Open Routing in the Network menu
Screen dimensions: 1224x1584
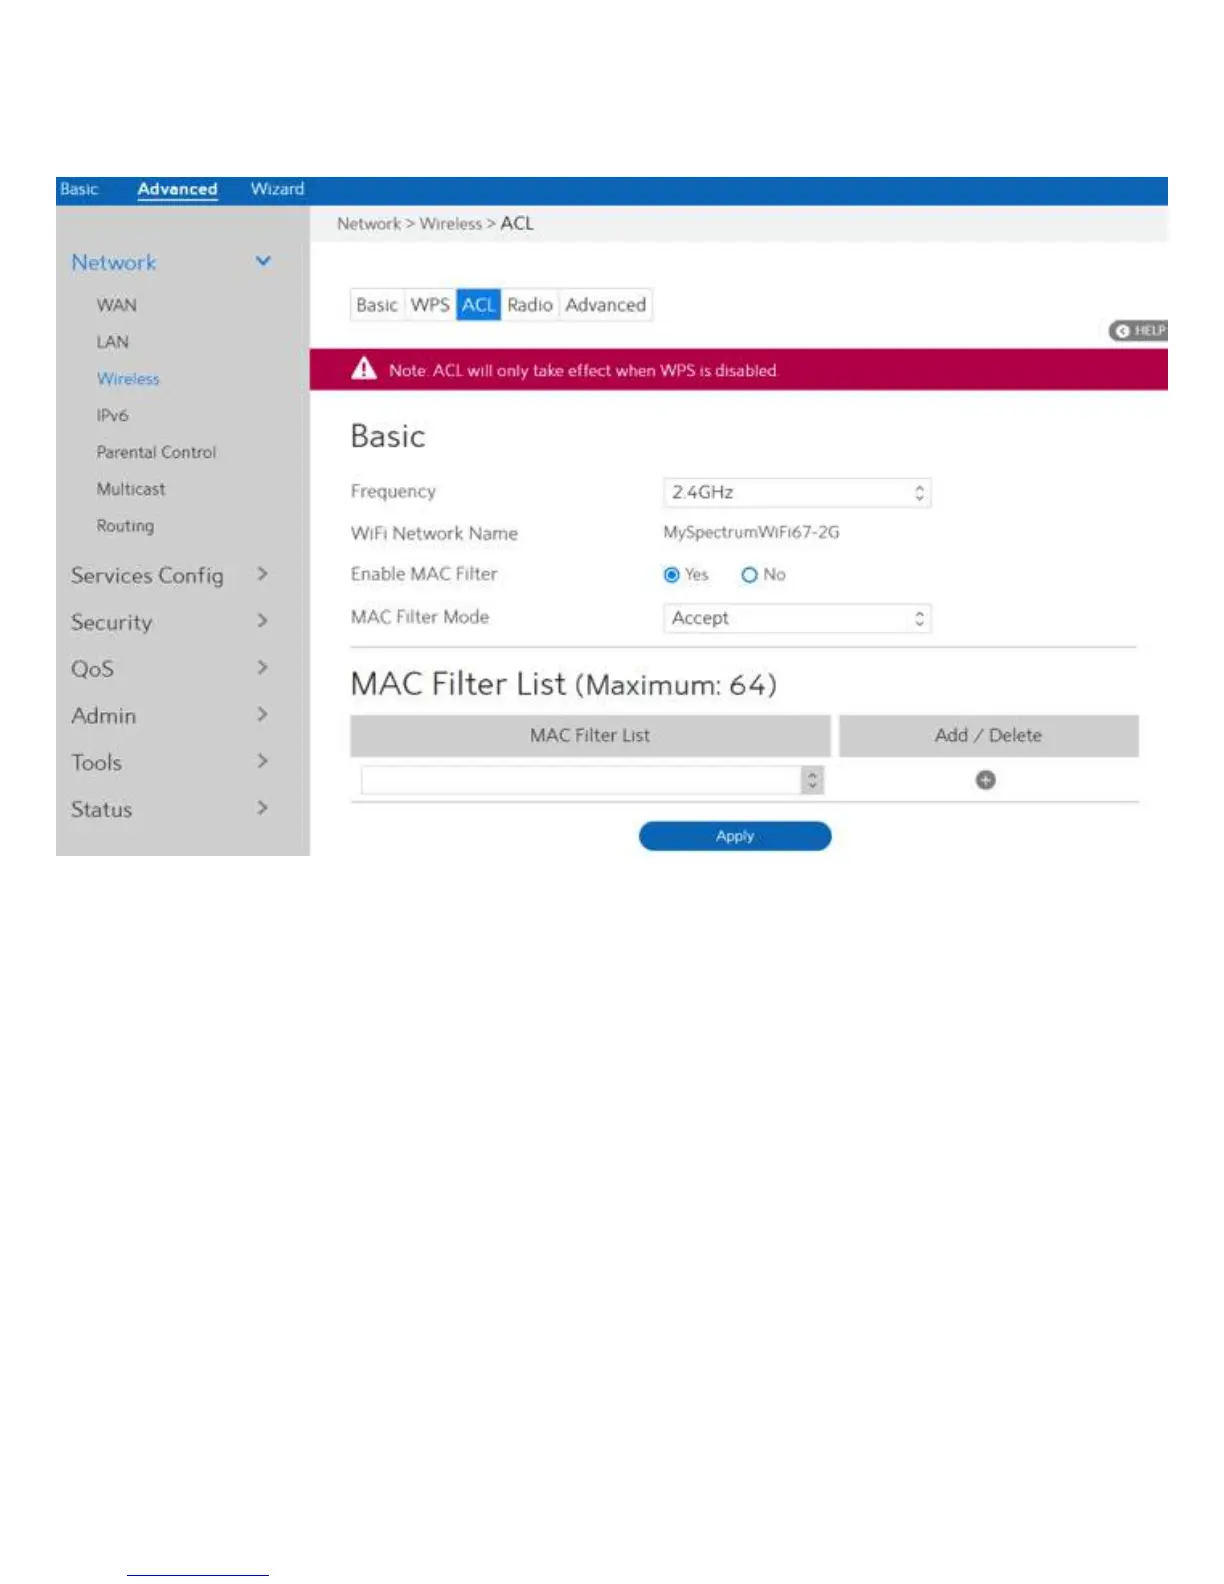(x=125, y=526)
